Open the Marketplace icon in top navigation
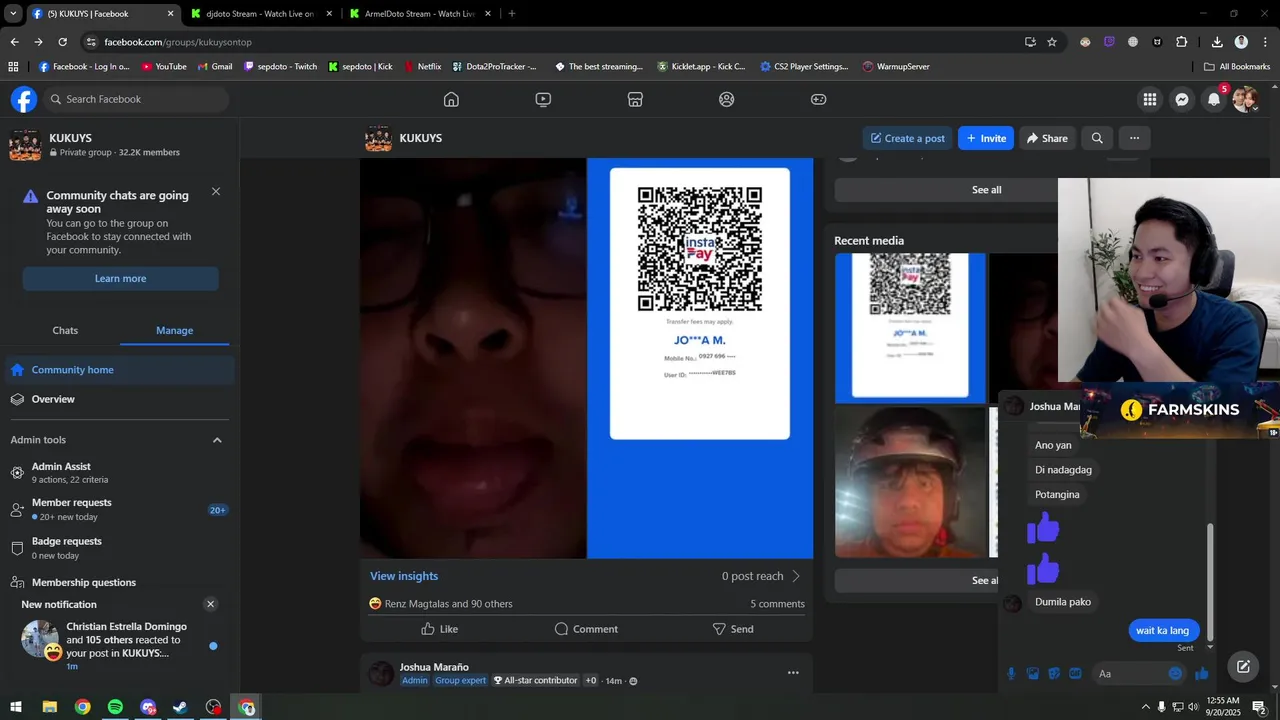 pos(635,99)
